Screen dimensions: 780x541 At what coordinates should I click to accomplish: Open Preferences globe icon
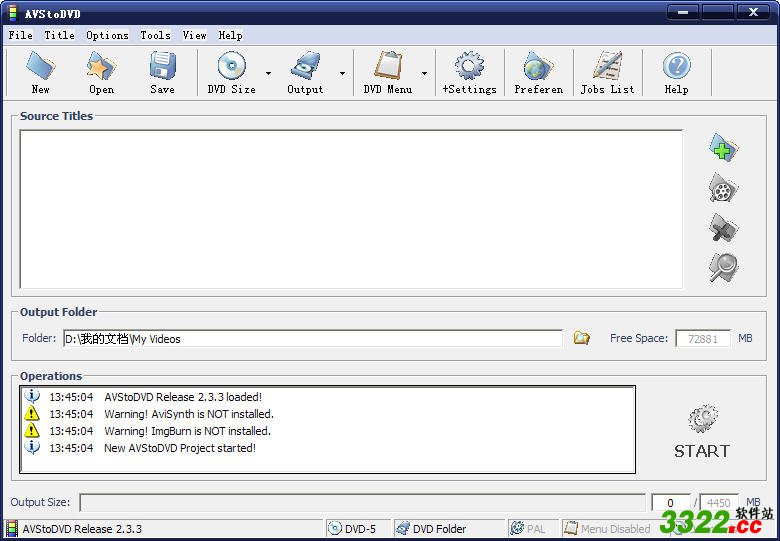(x=538, y=66)
